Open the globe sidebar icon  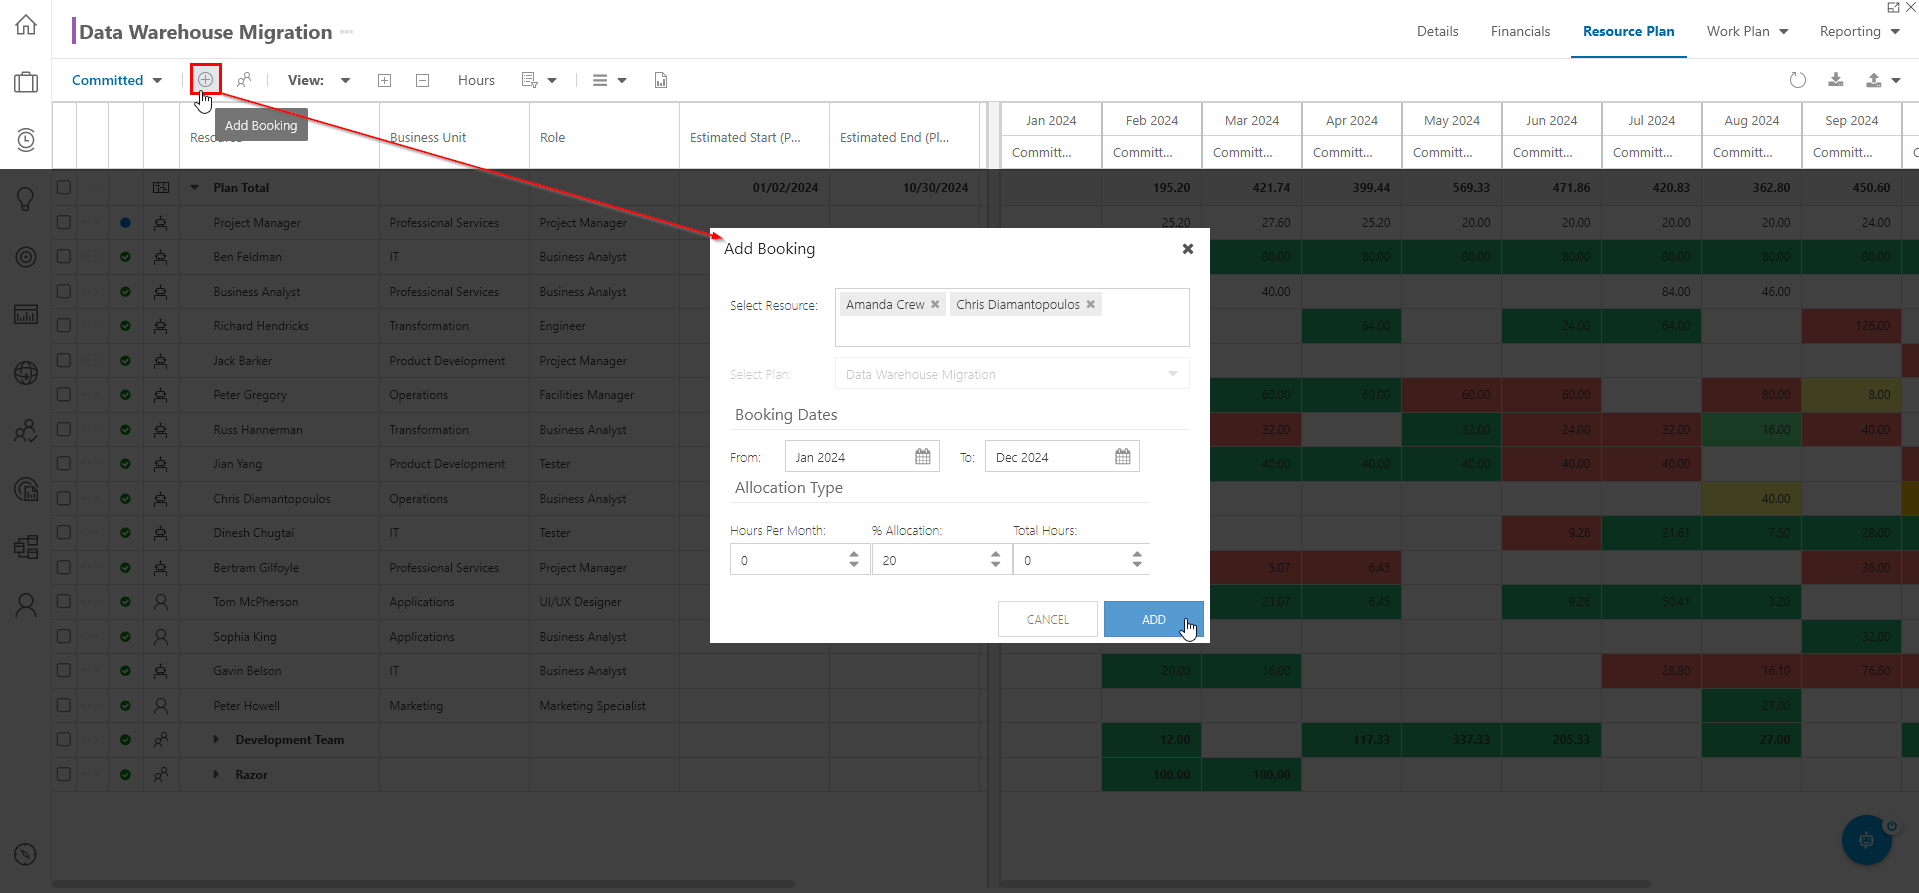(x=26, y=373)
